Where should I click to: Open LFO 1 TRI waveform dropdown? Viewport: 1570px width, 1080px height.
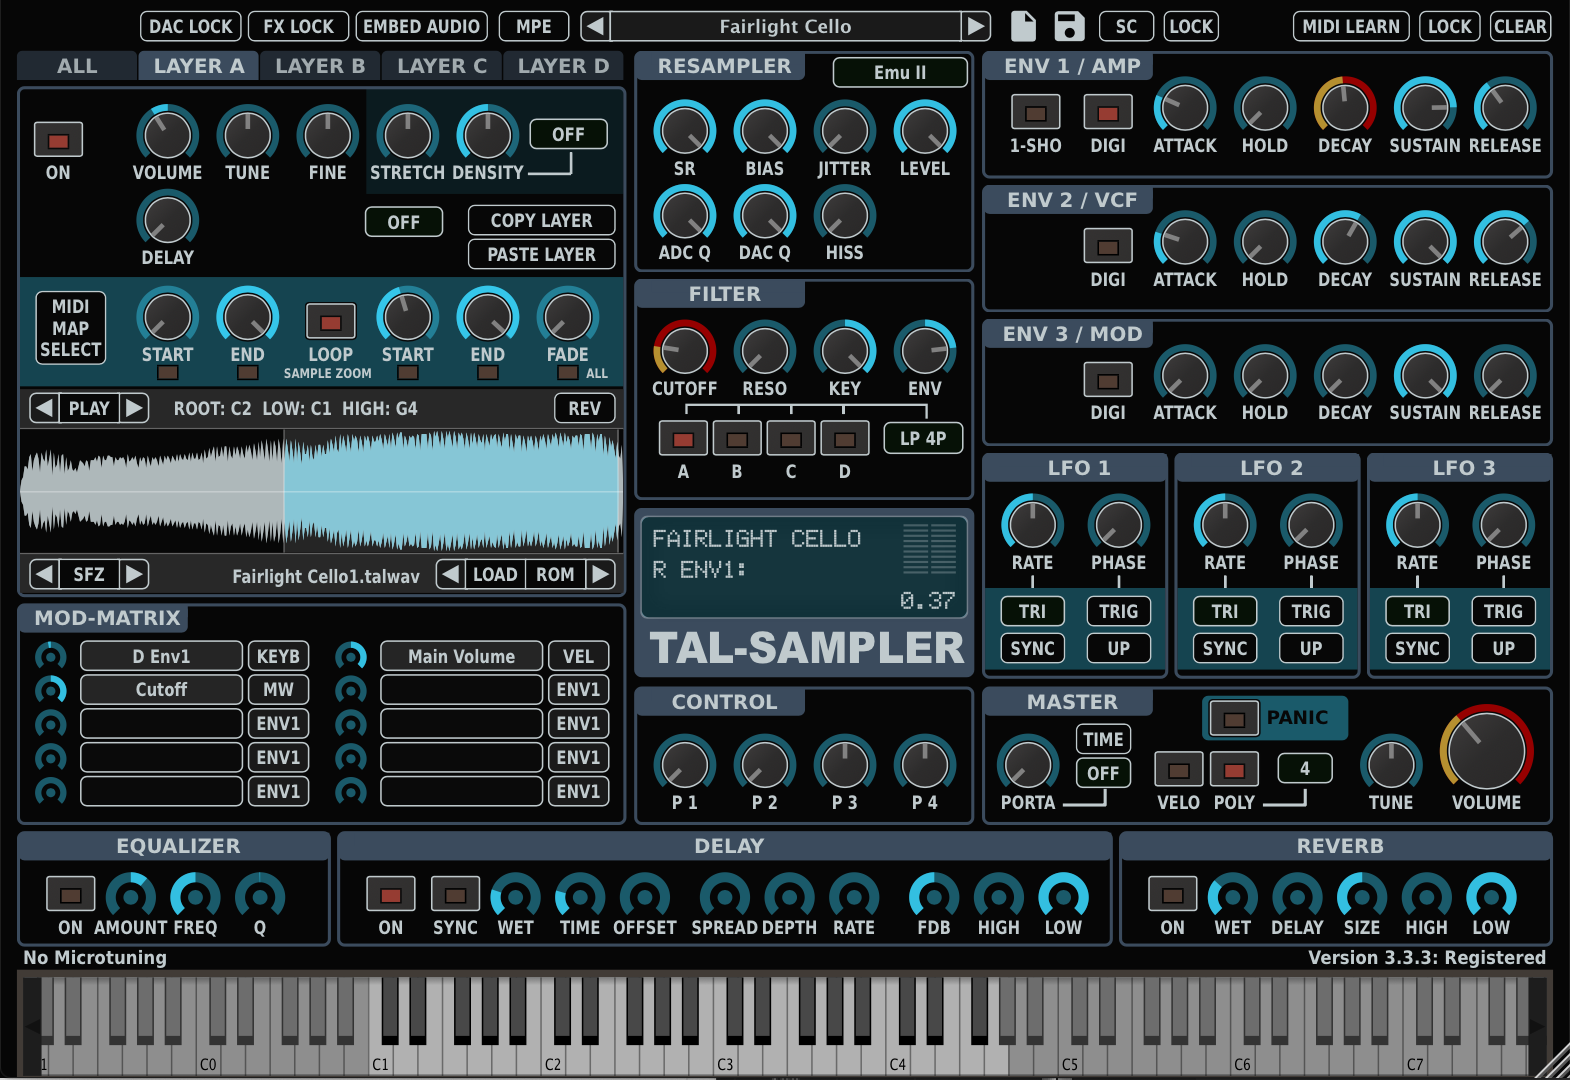tap(1032, 611)
